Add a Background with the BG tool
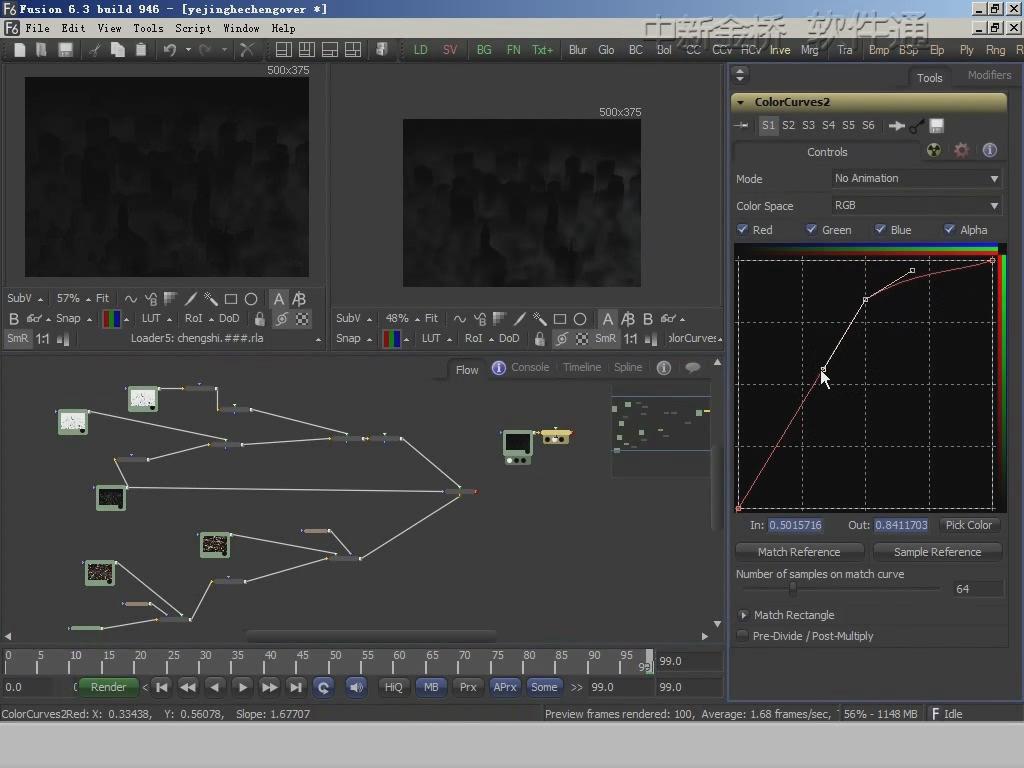This screenshot has width=1024, height=768. 484,50
